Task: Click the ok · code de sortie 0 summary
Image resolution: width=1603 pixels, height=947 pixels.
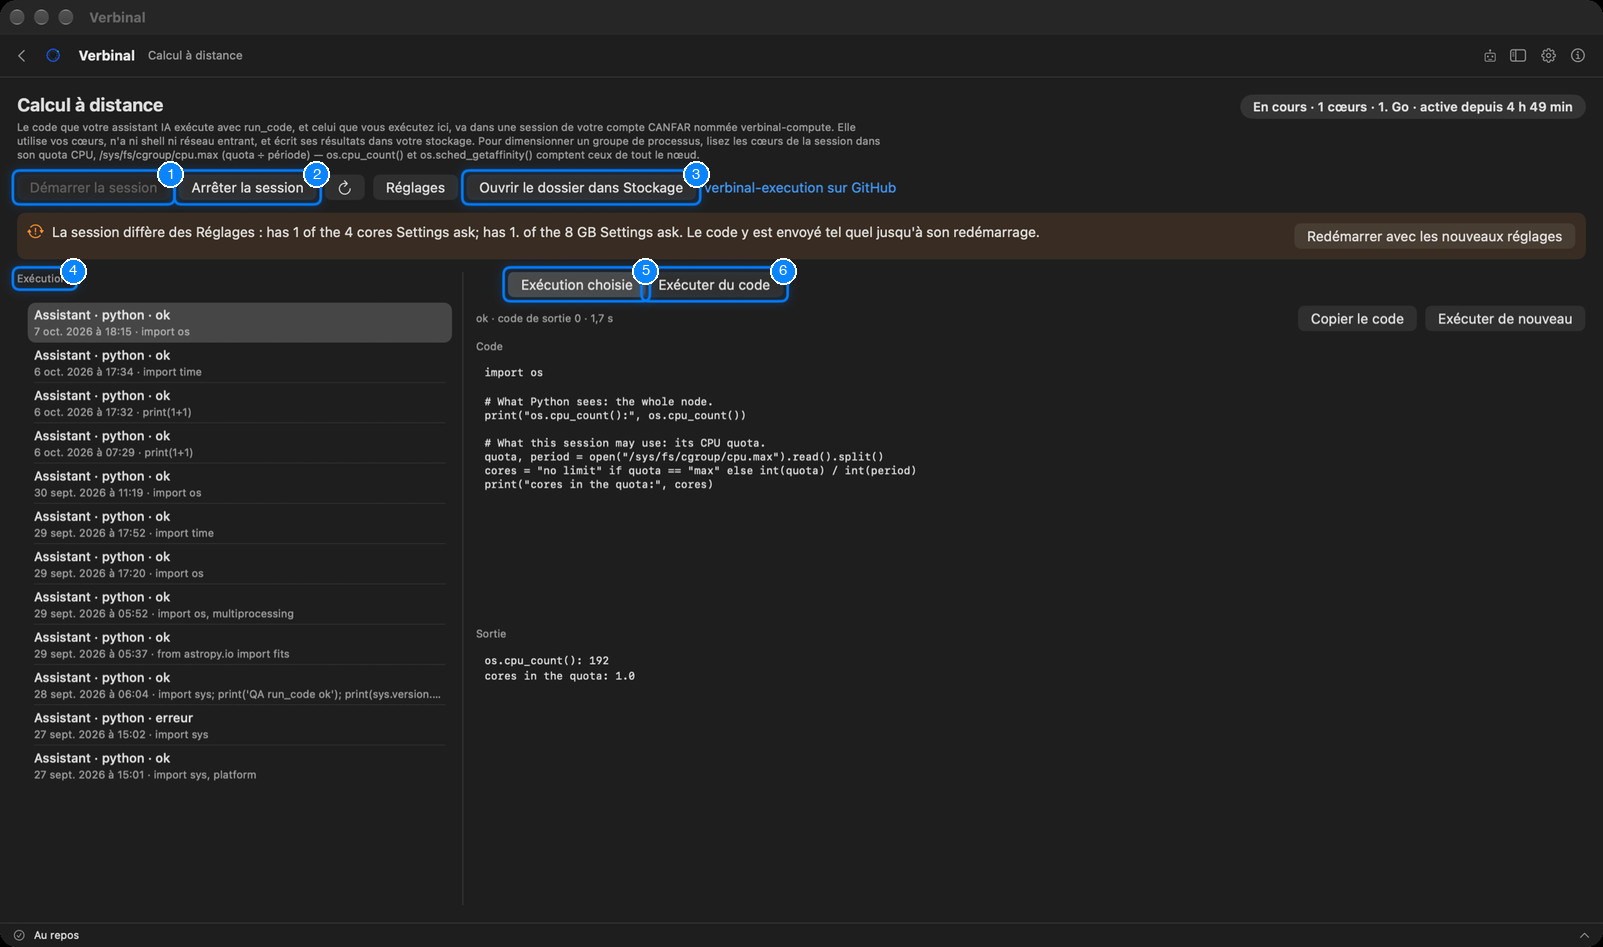Action: coord(544,319)
